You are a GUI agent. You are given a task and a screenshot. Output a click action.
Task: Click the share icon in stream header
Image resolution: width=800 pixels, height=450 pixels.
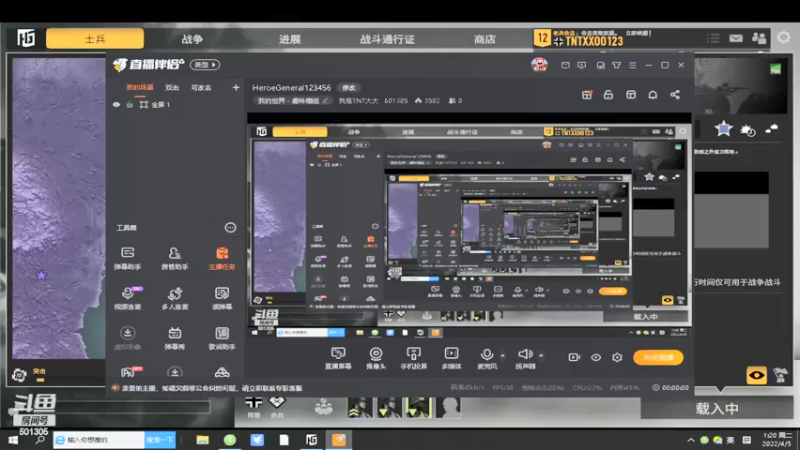675,95
